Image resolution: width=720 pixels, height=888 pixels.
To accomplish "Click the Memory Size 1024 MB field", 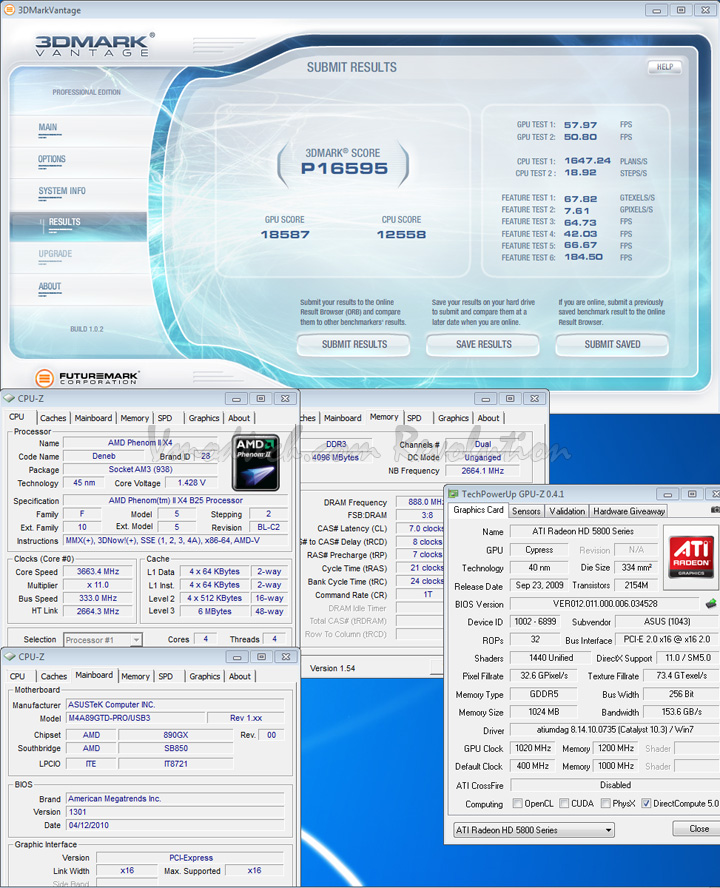I will (x=544, y=712).
